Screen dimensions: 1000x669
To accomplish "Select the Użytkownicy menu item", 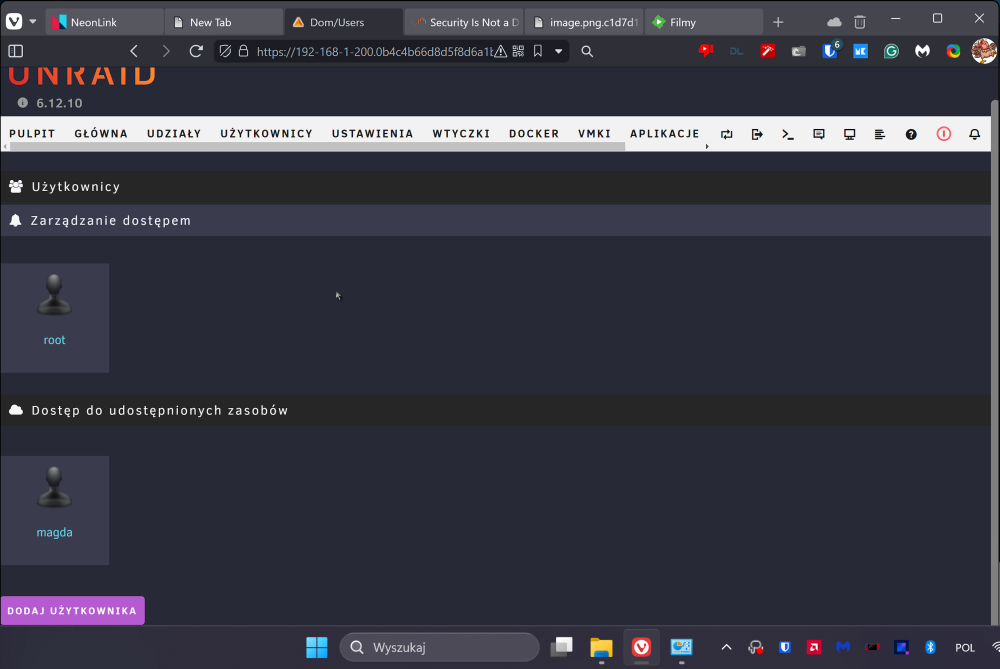I will [267, 133].
